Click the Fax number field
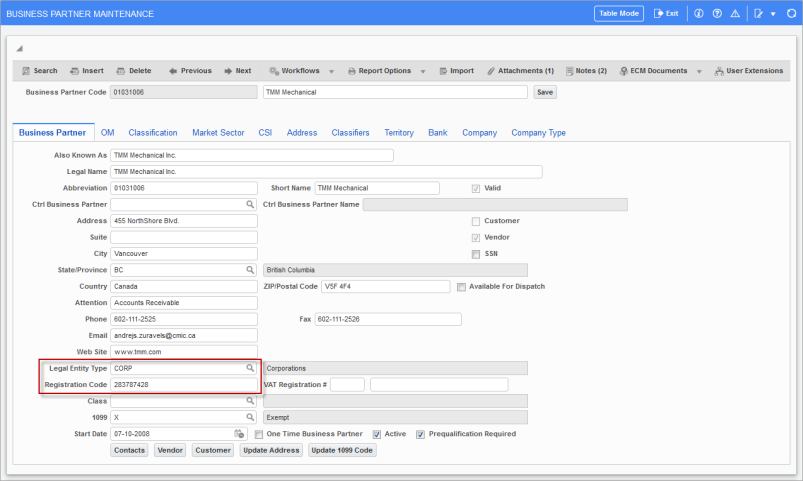Viewport: 803px width, 481px height. pyautogui.click(x=388, y=319)
